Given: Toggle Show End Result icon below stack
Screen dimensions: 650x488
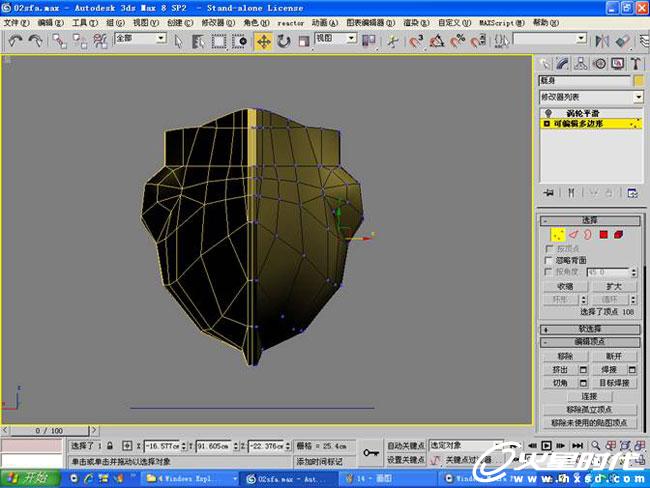Looking at the screenshot, I should (571, 193).
